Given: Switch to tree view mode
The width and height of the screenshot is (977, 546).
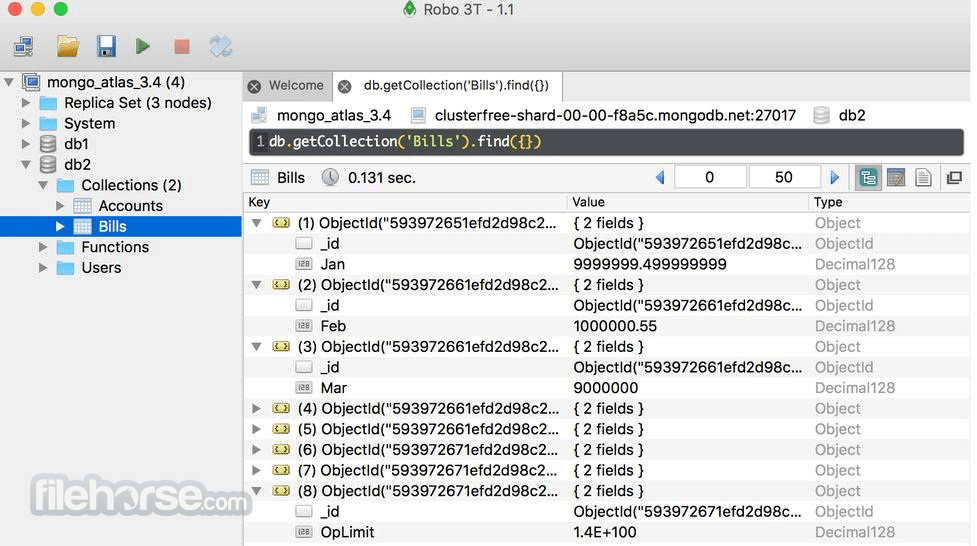Looking at the screenshot, I should click(868, 178).
